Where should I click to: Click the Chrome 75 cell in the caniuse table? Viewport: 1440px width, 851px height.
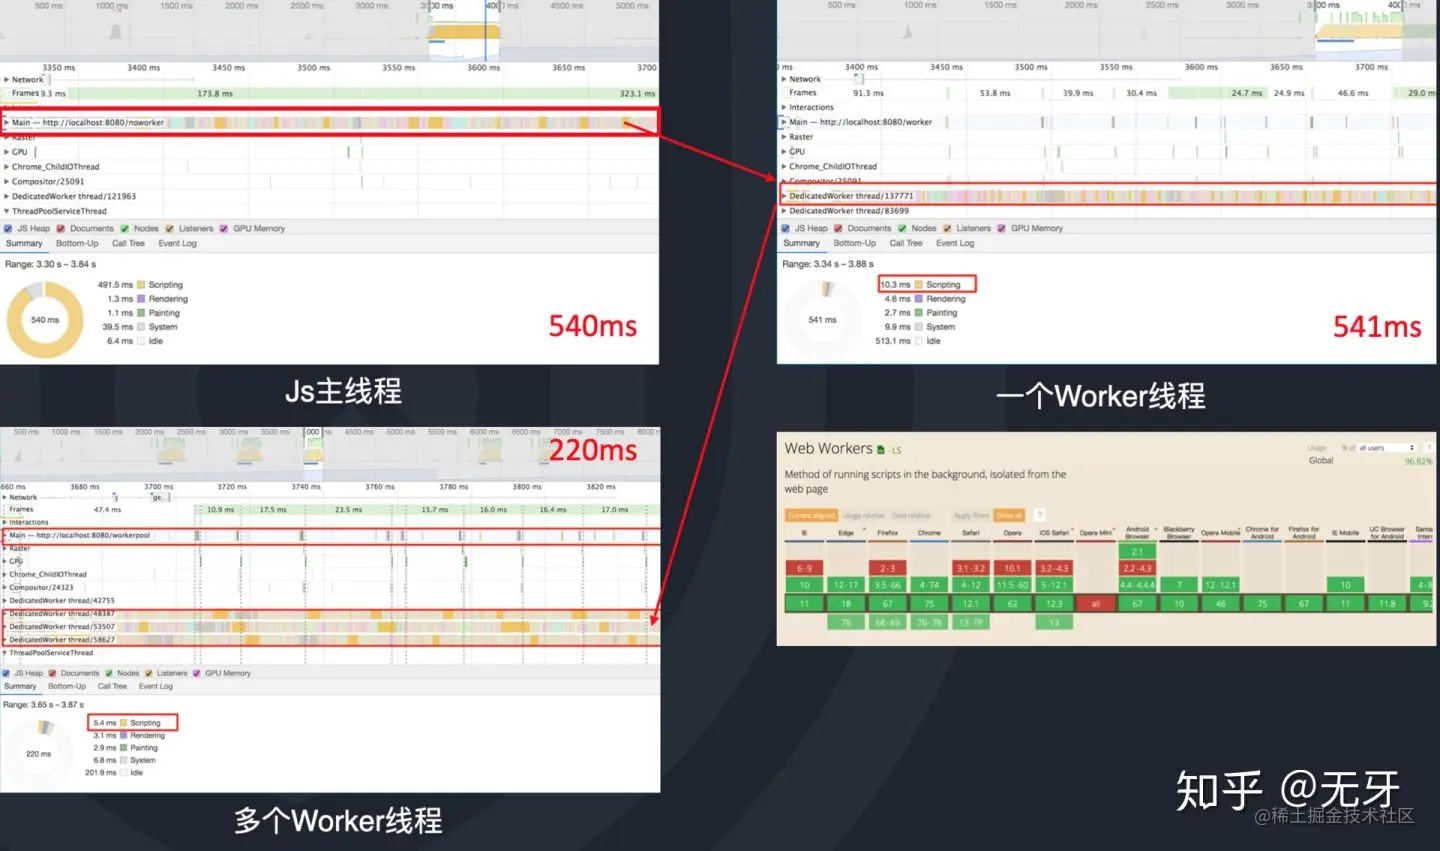929,604
